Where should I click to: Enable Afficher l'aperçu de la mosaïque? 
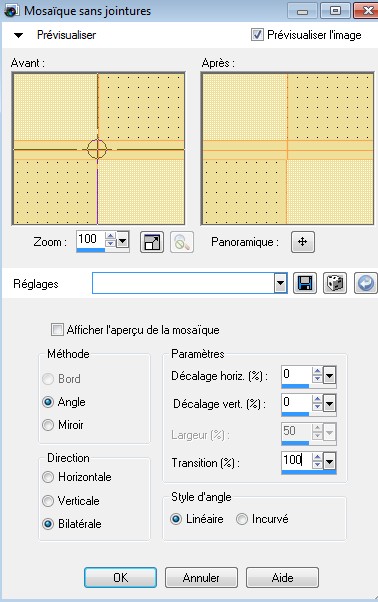click(x=57, y=329)
